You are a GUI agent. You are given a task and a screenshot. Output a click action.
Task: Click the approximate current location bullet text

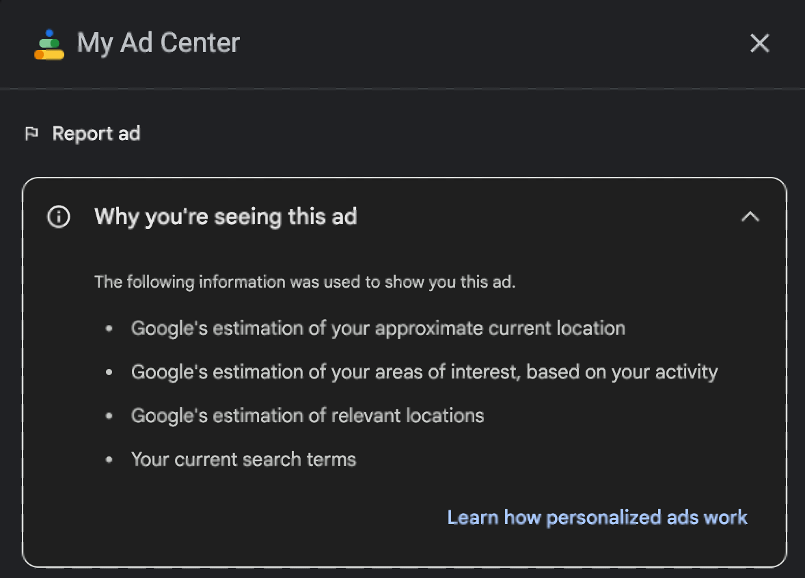coord(378,328)
